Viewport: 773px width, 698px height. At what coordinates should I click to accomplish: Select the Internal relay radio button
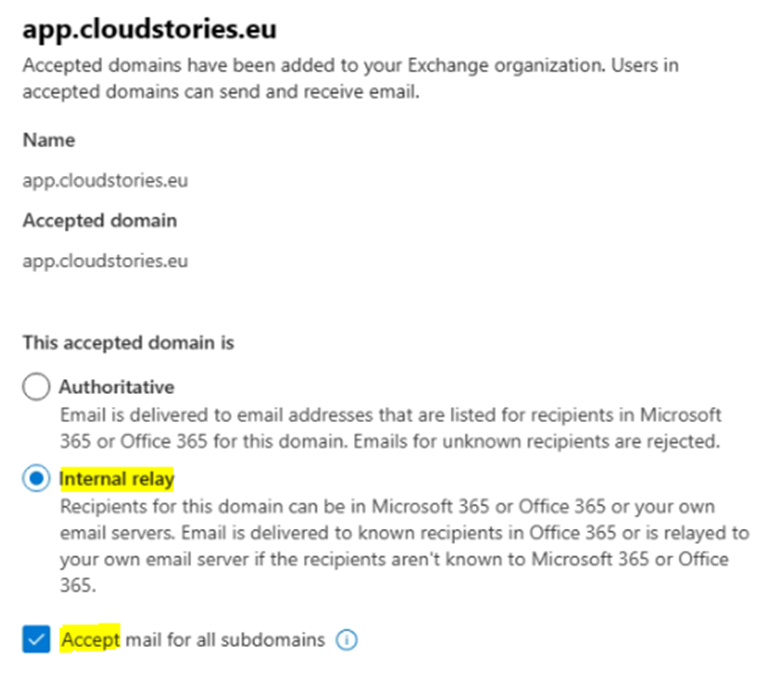pos(36,480)
